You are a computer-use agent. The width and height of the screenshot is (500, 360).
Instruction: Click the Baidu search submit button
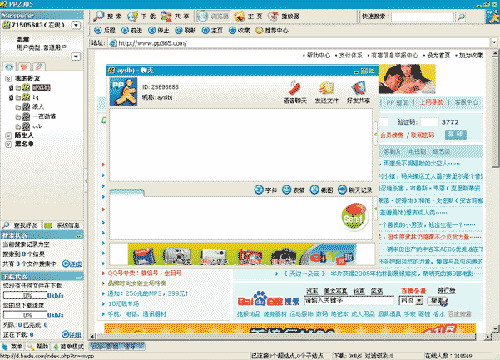click(x=438, y=301)
